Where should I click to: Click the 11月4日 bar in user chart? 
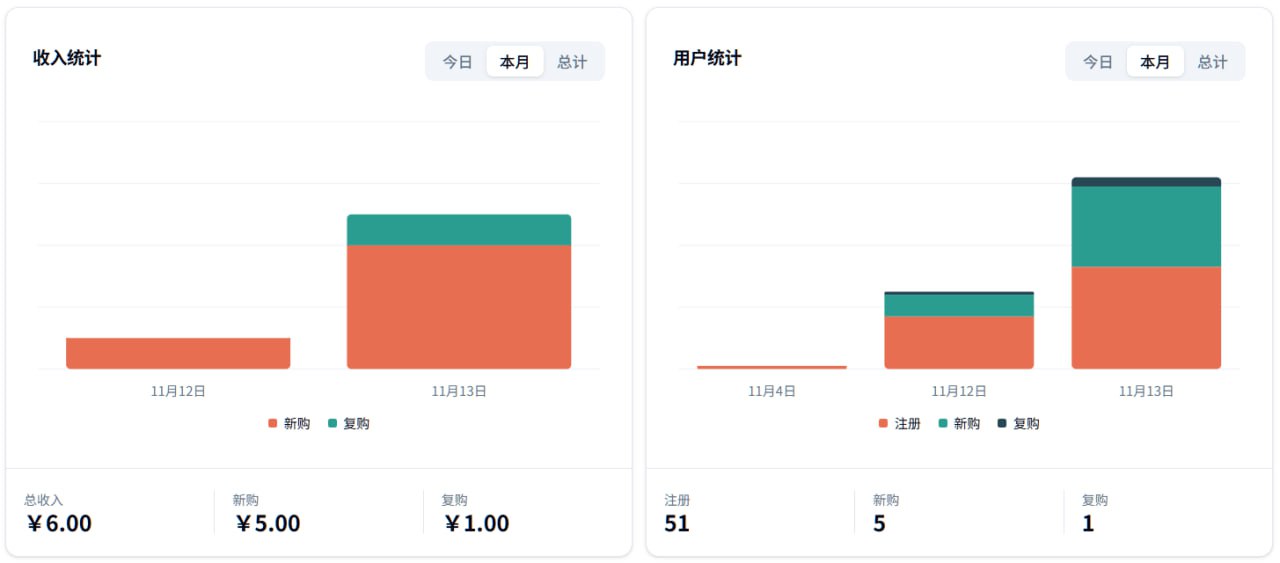point(772,367)
